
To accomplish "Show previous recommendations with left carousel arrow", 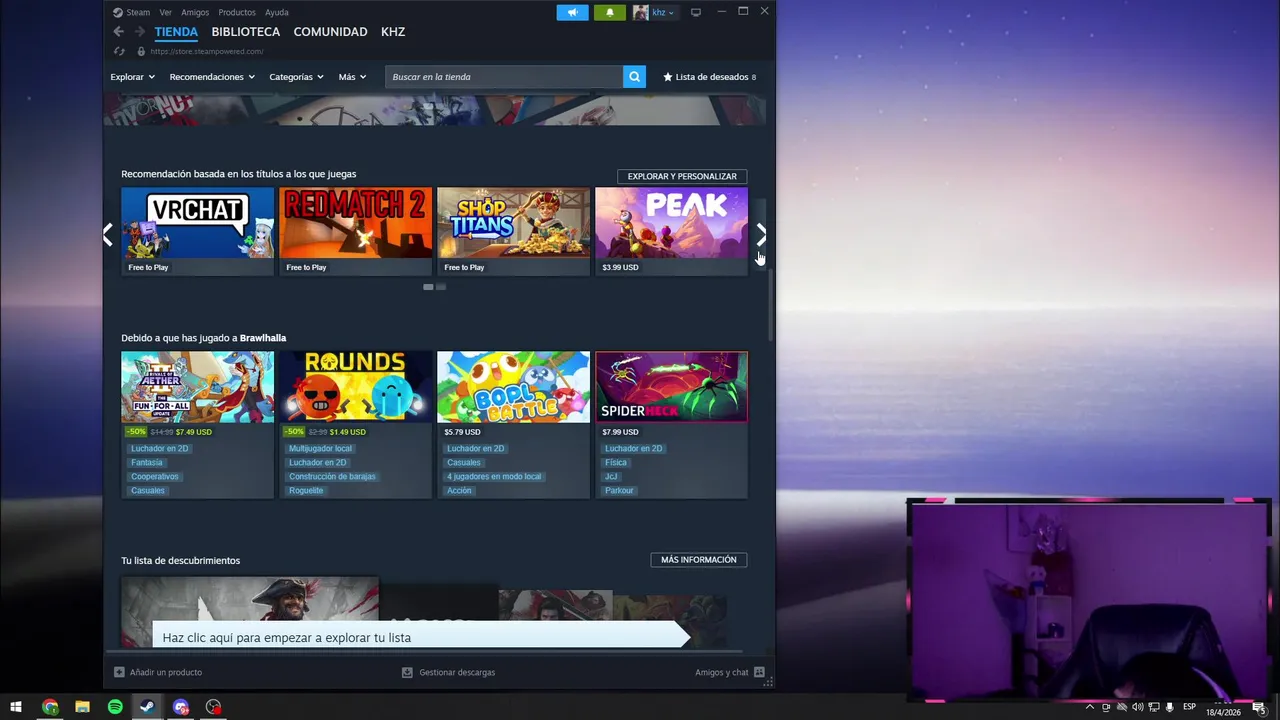I will click(x=108, y=235).
